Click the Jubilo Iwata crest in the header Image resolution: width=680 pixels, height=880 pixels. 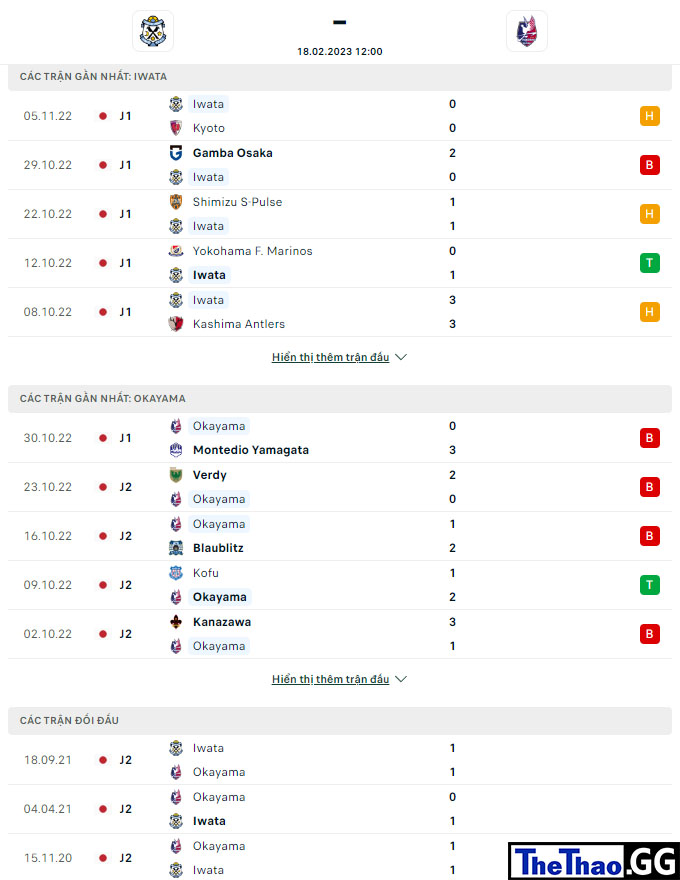pyautogui.click(x=153, y=31)
